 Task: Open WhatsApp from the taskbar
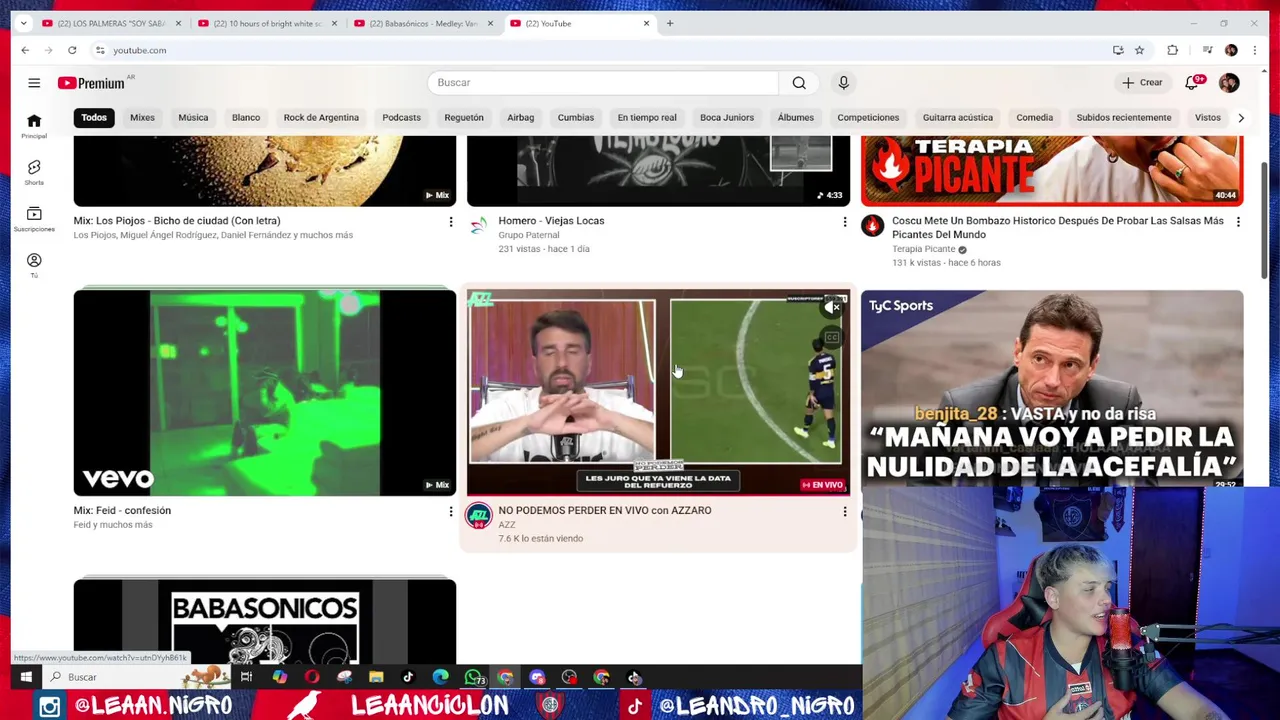(x=473, y=677)
